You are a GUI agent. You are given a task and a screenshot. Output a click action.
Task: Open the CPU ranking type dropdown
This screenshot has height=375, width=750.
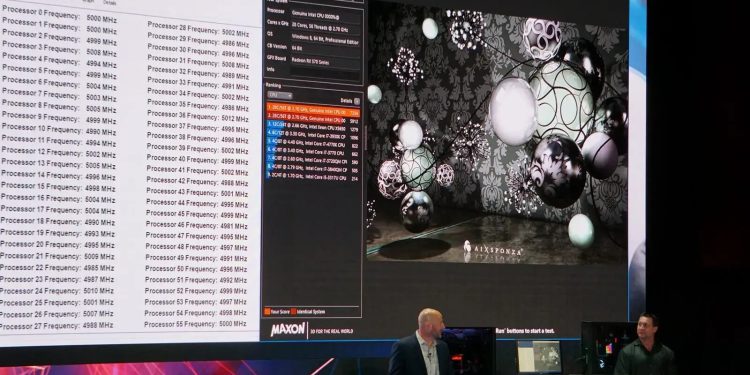point(279,95)
